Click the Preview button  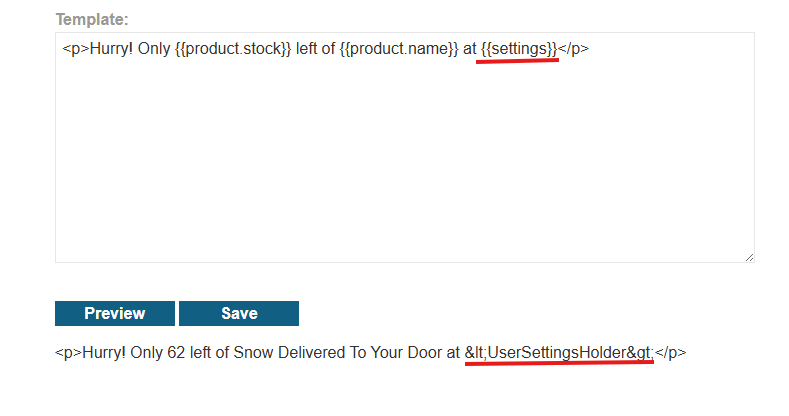coord(114,313)
